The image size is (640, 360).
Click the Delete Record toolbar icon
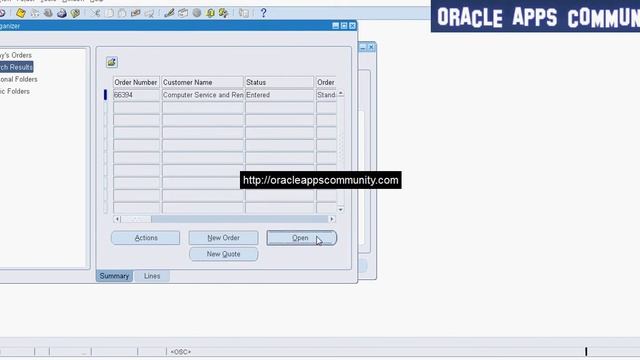coord(149,13)
